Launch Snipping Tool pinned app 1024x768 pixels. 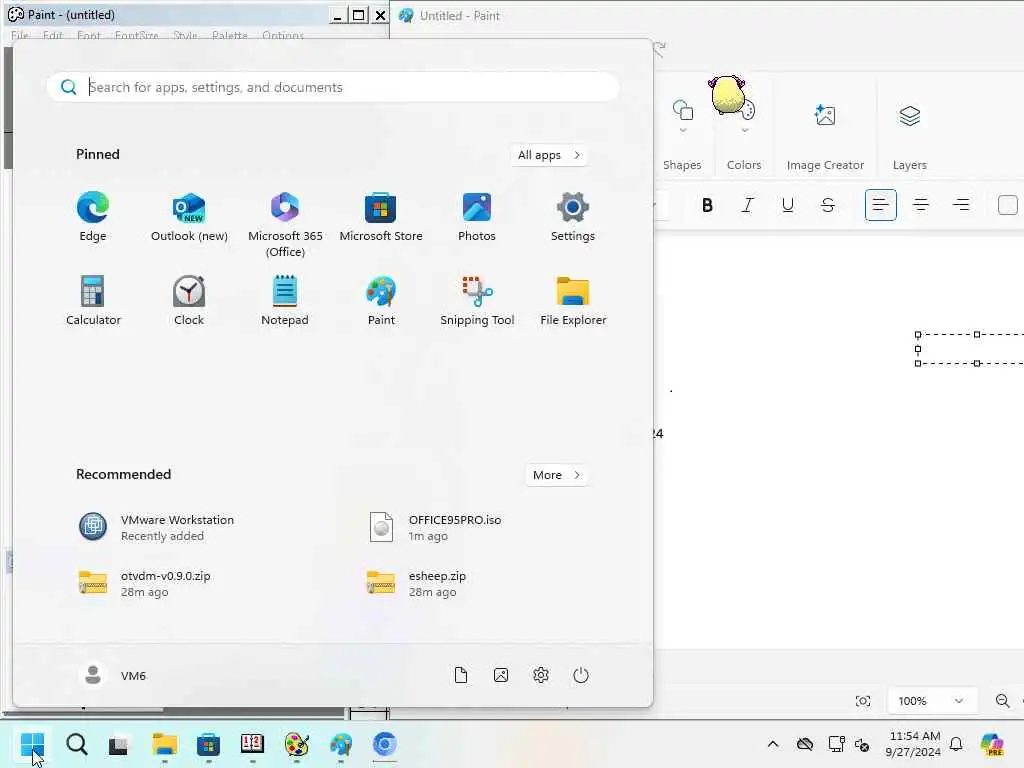point(477,301)
